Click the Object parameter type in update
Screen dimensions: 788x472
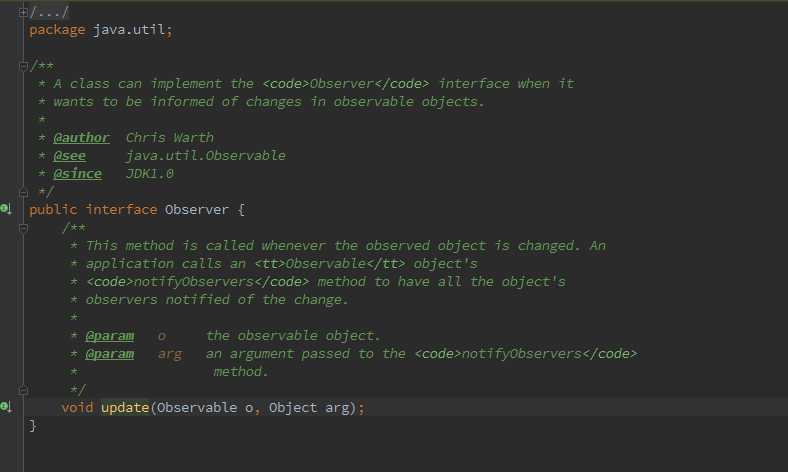click(x=293, y=408)
